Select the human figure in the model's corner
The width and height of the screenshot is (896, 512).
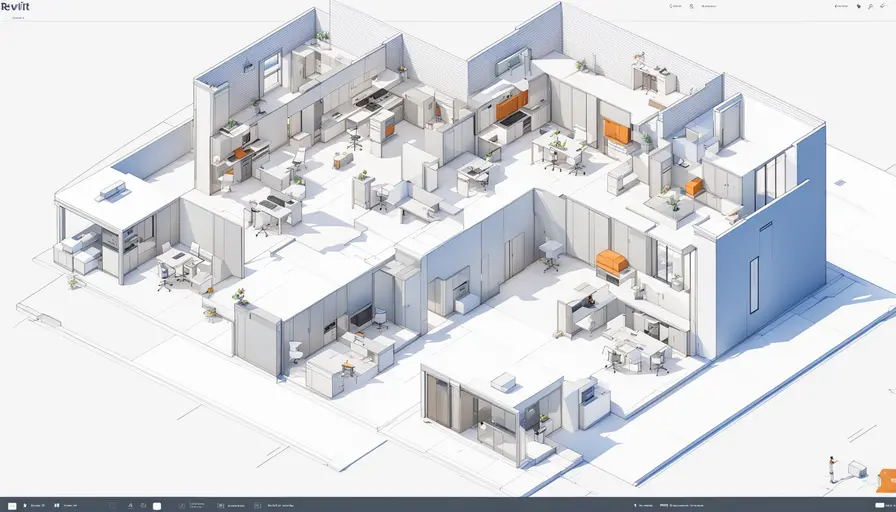(831, 467)
